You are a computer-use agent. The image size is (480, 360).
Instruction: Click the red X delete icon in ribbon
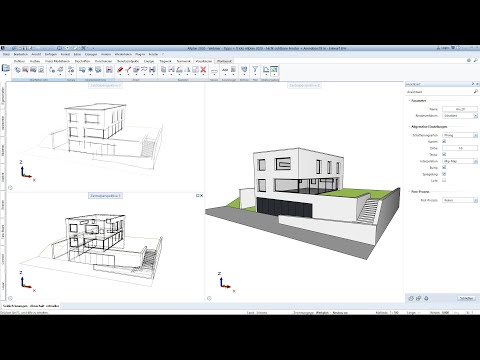203,69
